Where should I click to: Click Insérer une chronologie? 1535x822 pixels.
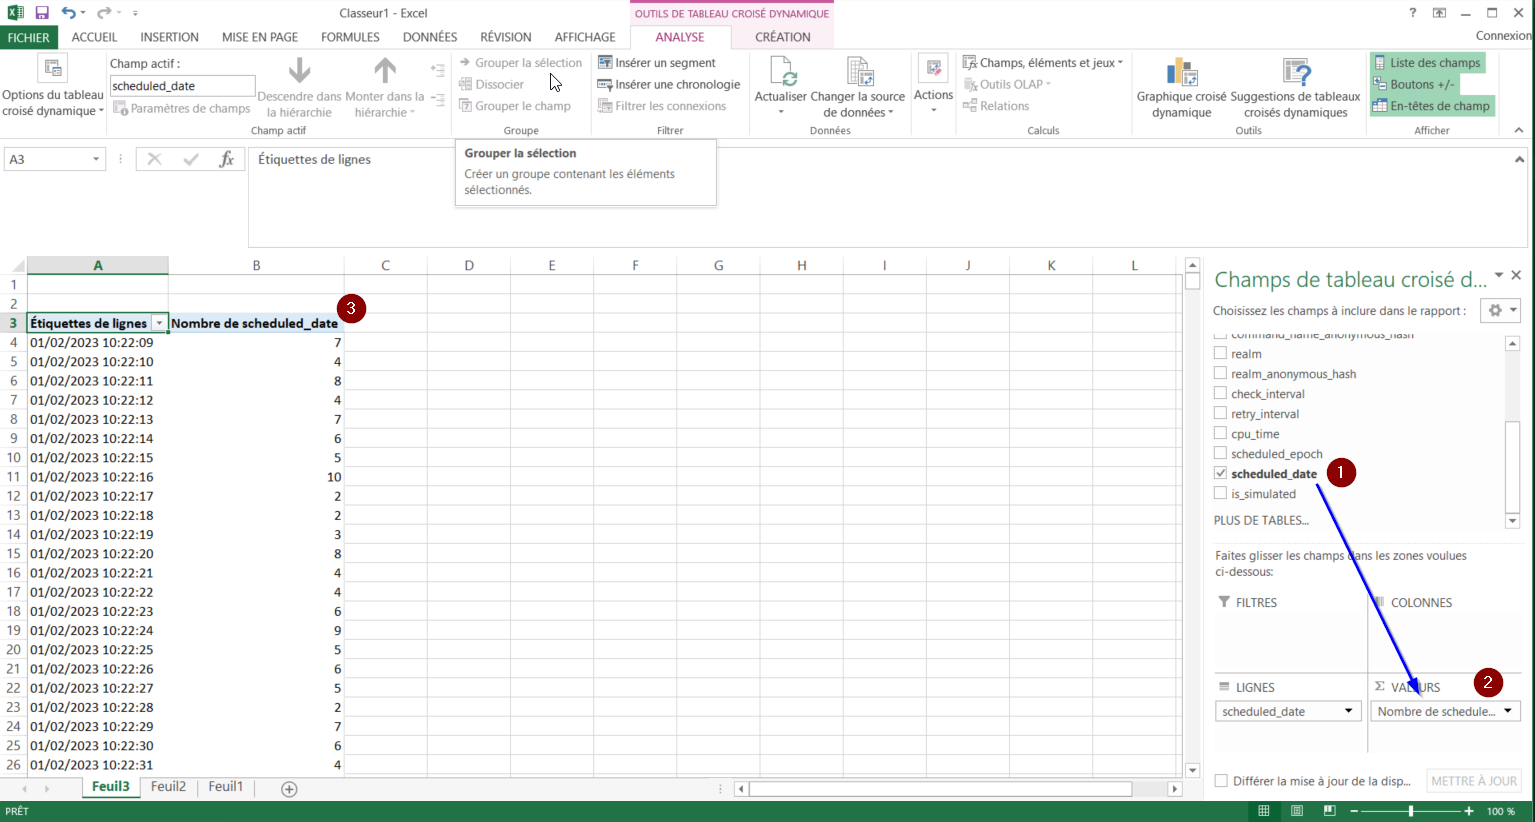668,85
